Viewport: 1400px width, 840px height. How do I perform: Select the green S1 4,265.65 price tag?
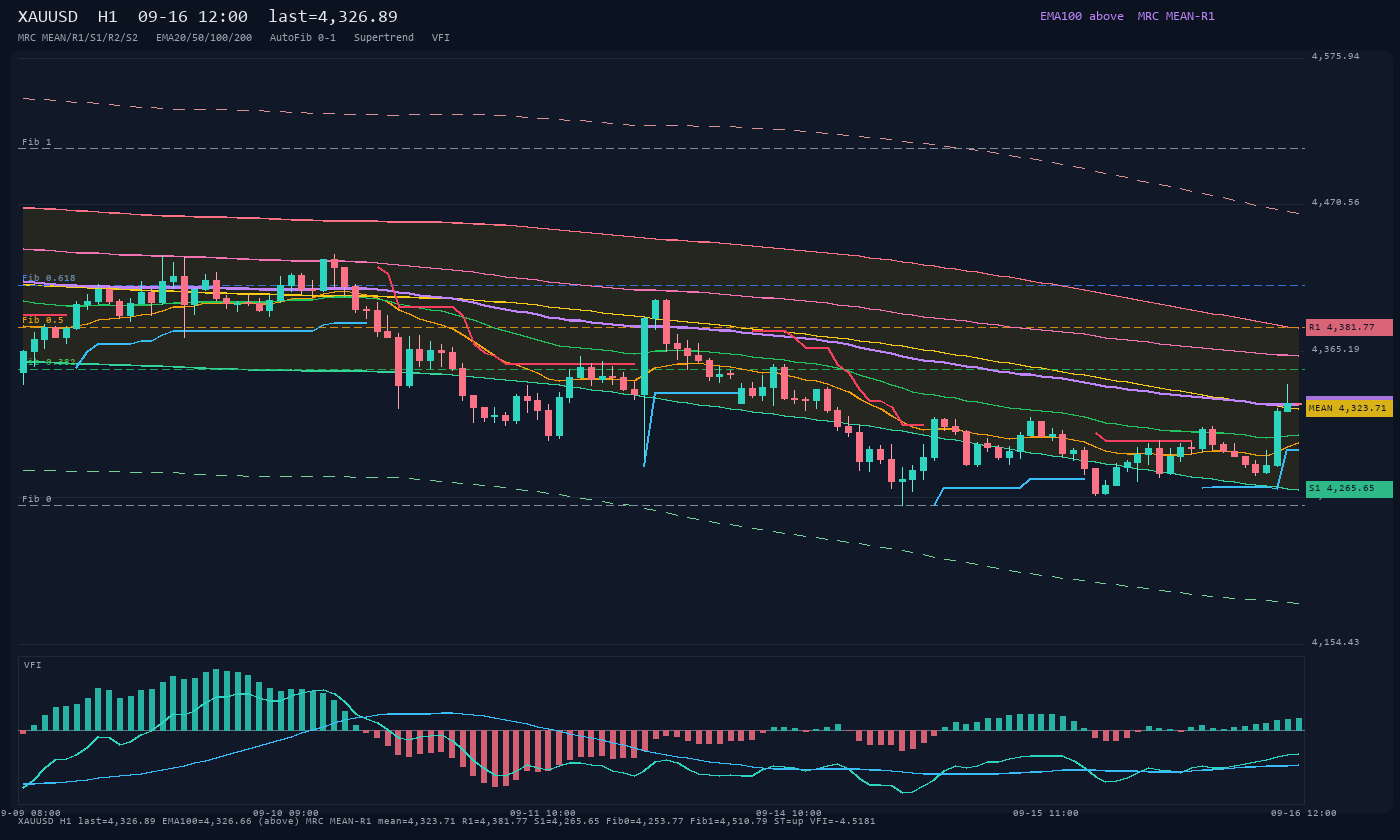(x=1349, y=489)
